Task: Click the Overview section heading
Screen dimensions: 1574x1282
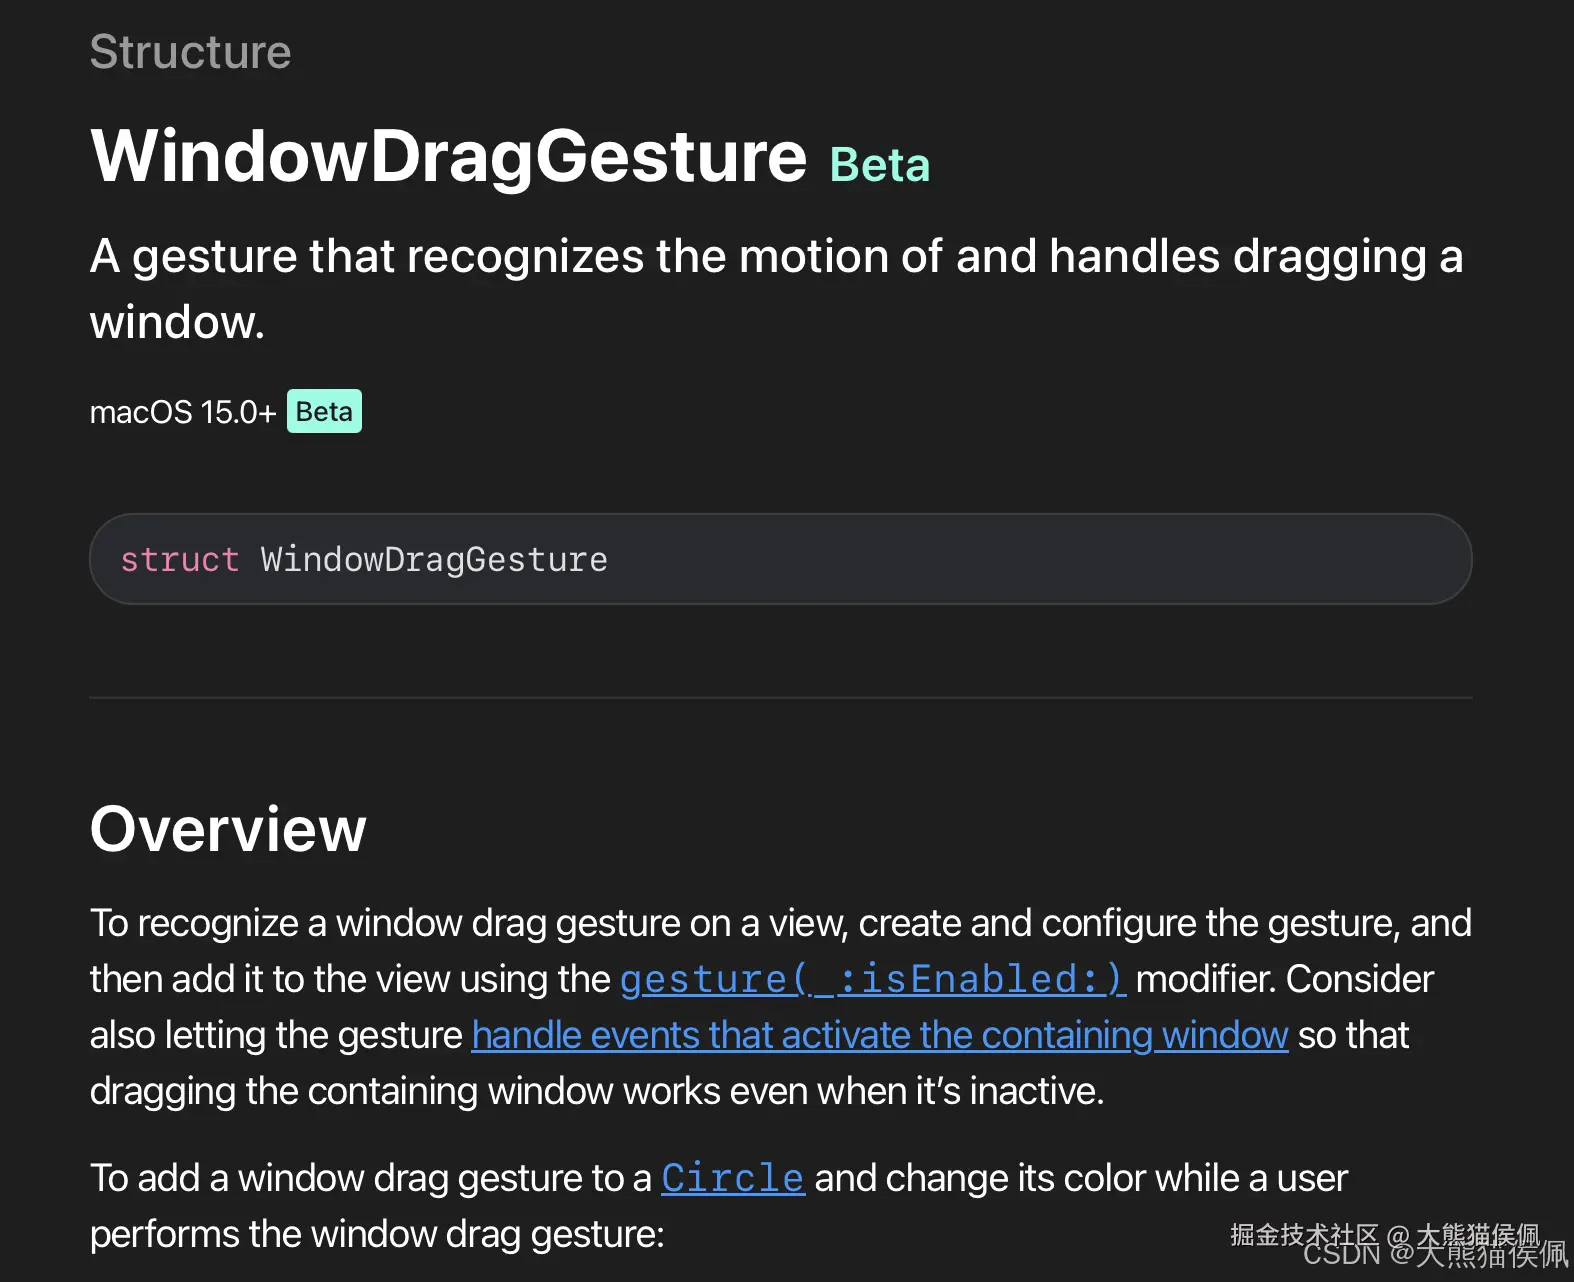Action: (x=228, y=829)
